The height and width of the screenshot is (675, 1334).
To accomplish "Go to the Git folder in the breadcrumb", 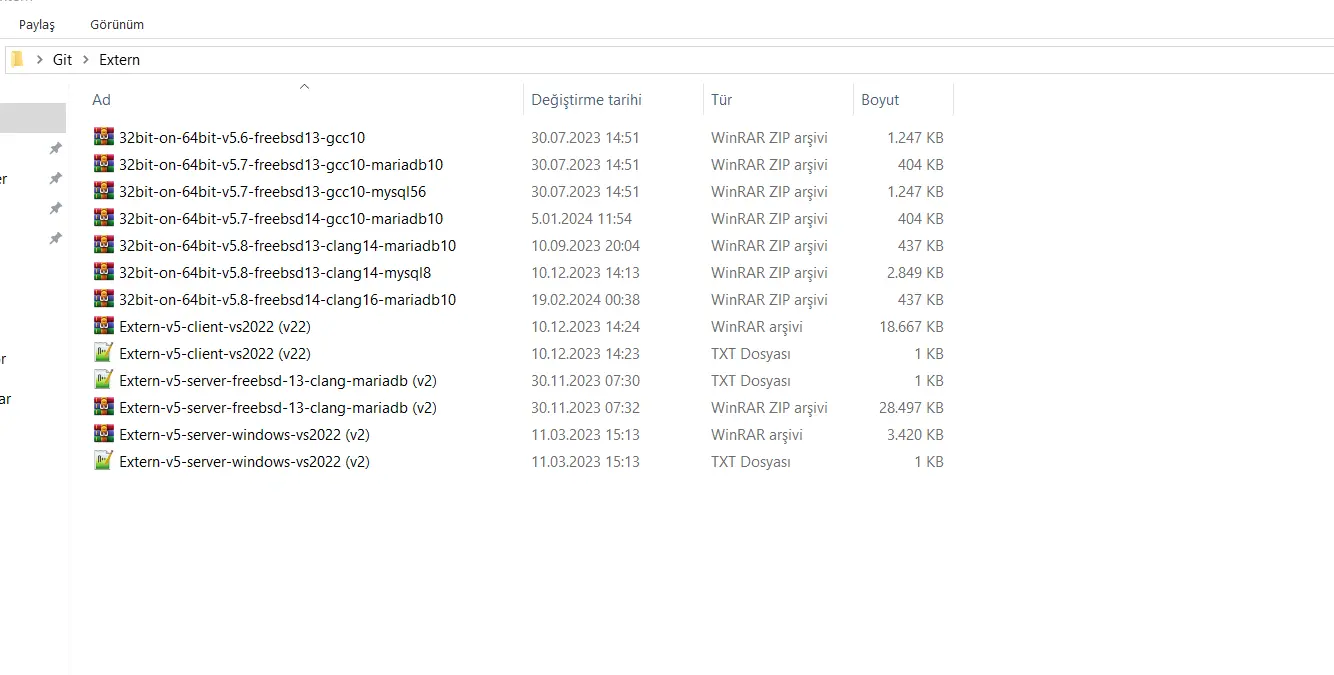I will pyautogui.click(x=63, y=60).
